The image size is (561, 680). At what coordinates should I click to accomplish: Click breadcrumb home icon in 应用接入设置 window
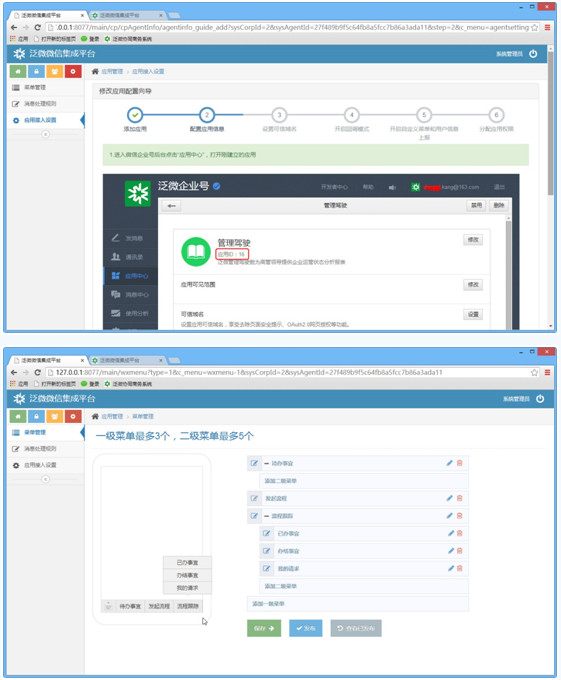coord(95,72)
